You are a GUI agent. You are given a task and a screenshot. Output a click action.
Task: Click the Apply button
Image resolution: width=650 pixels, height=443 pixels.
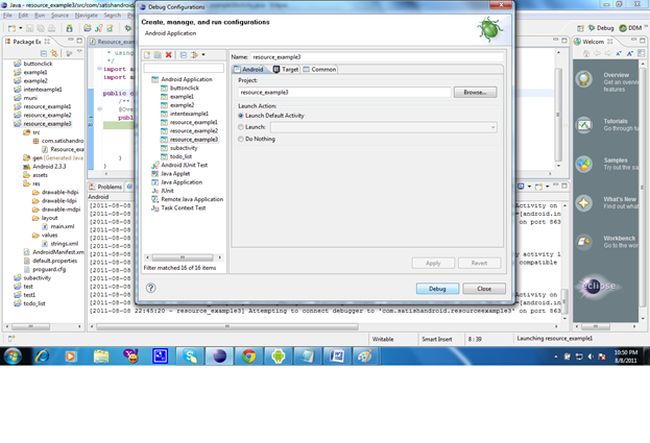coord(433,263)
